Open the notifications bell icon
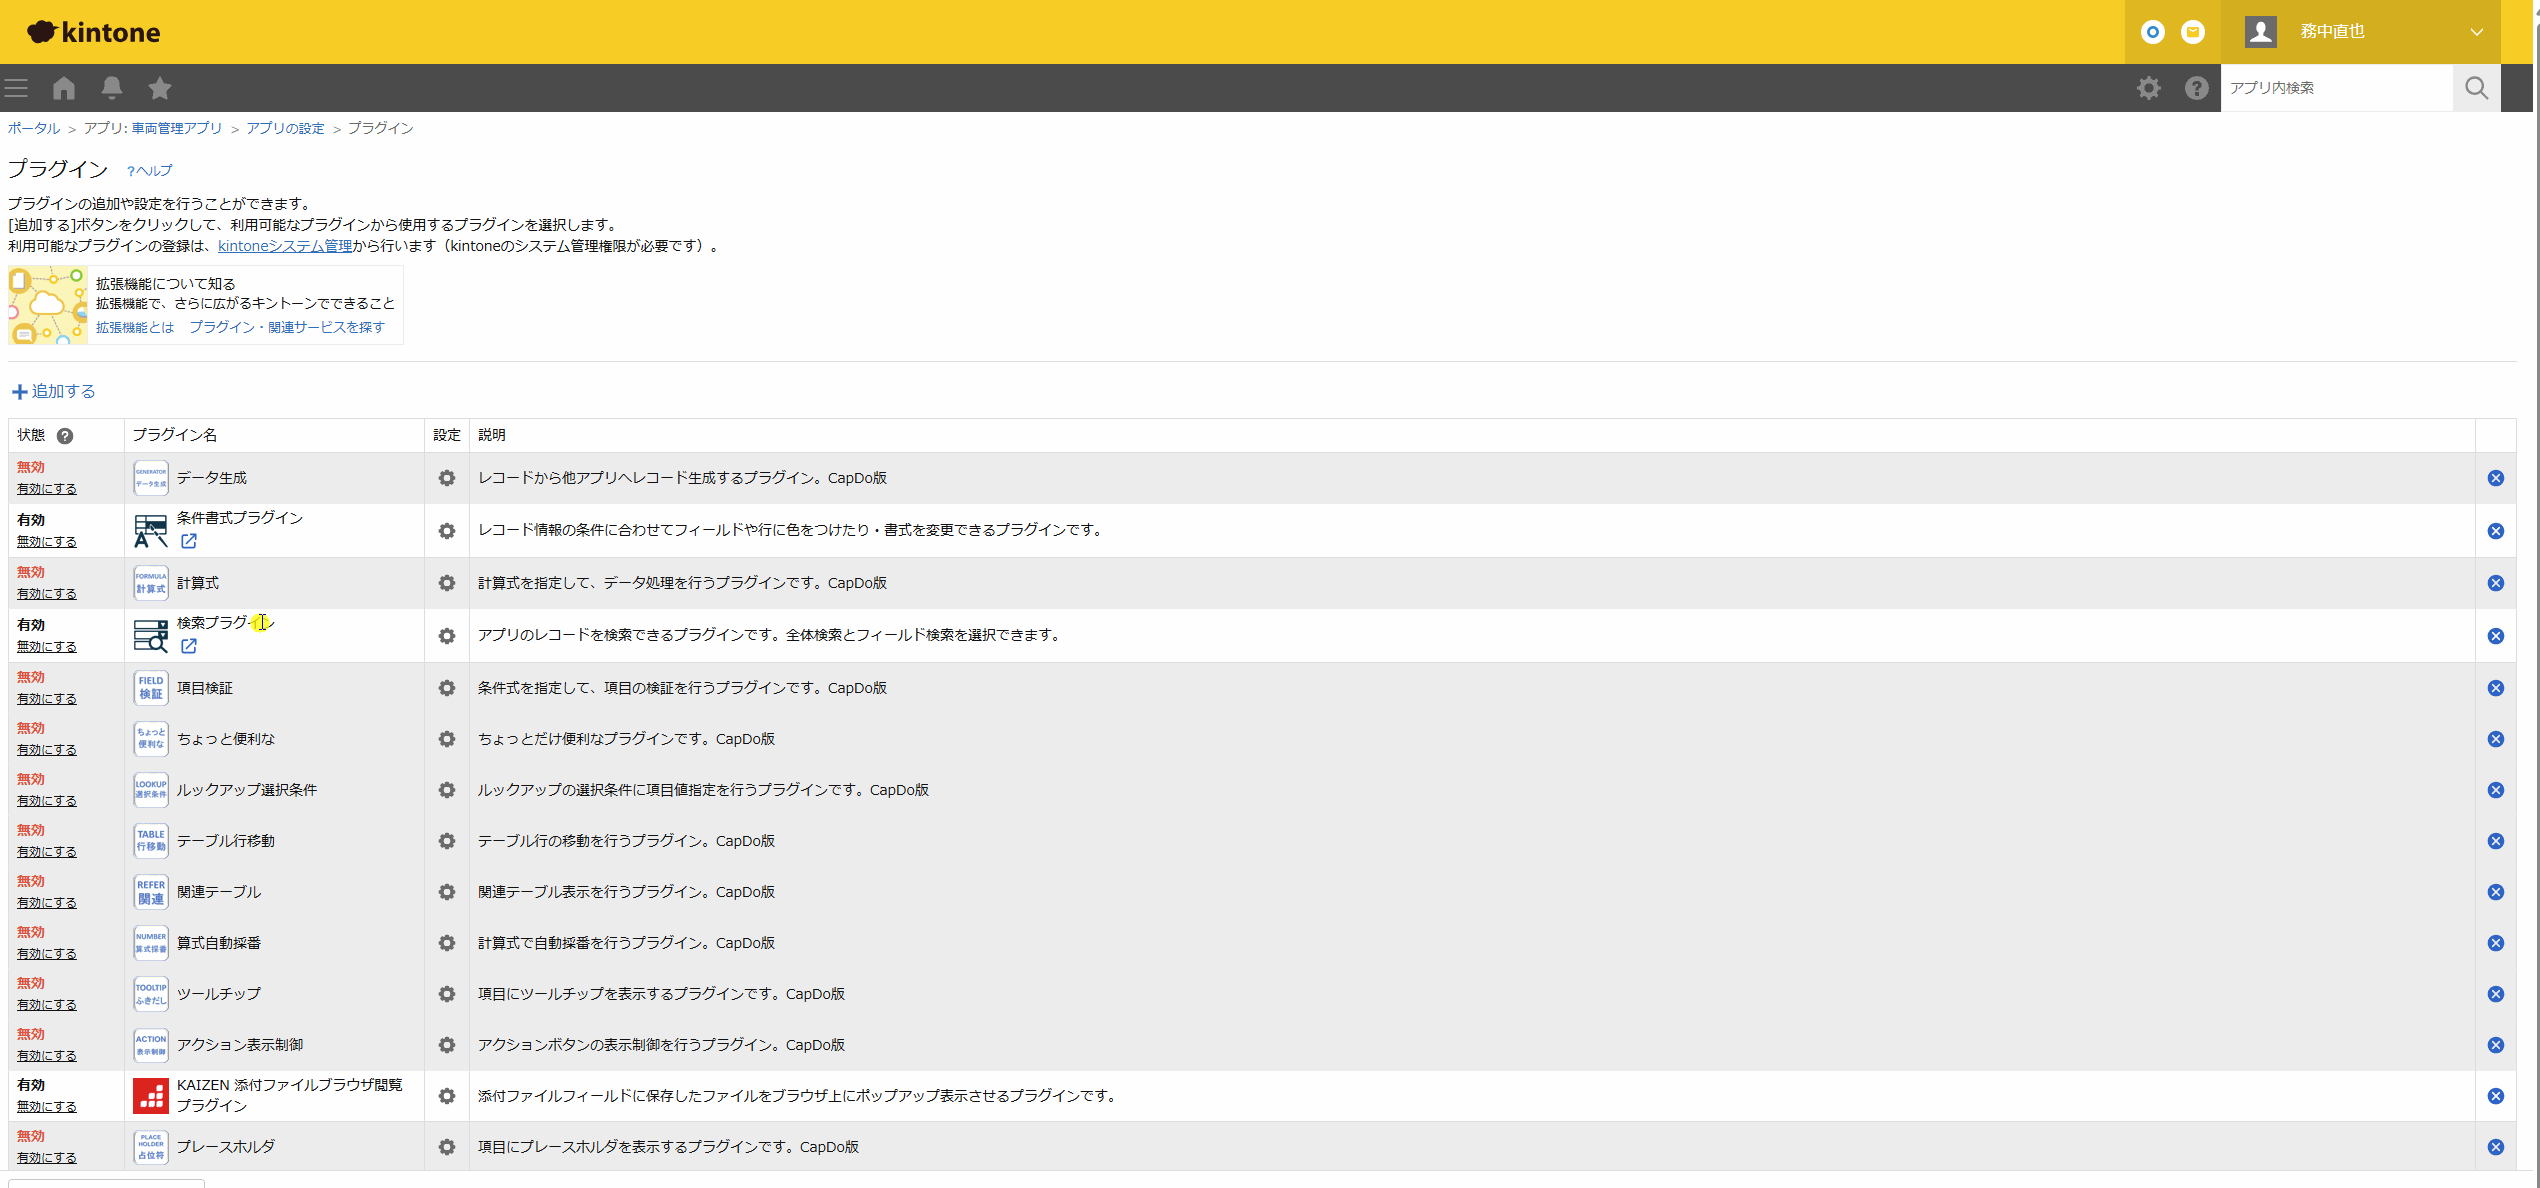This screenshot has height=1188, width=2540. tap(112, 88)
